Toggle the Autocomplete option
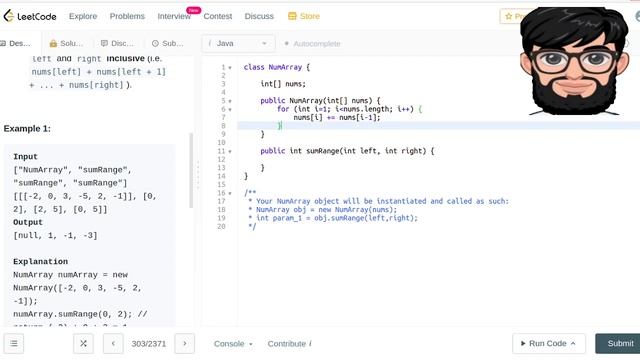 tap(312, 44)
